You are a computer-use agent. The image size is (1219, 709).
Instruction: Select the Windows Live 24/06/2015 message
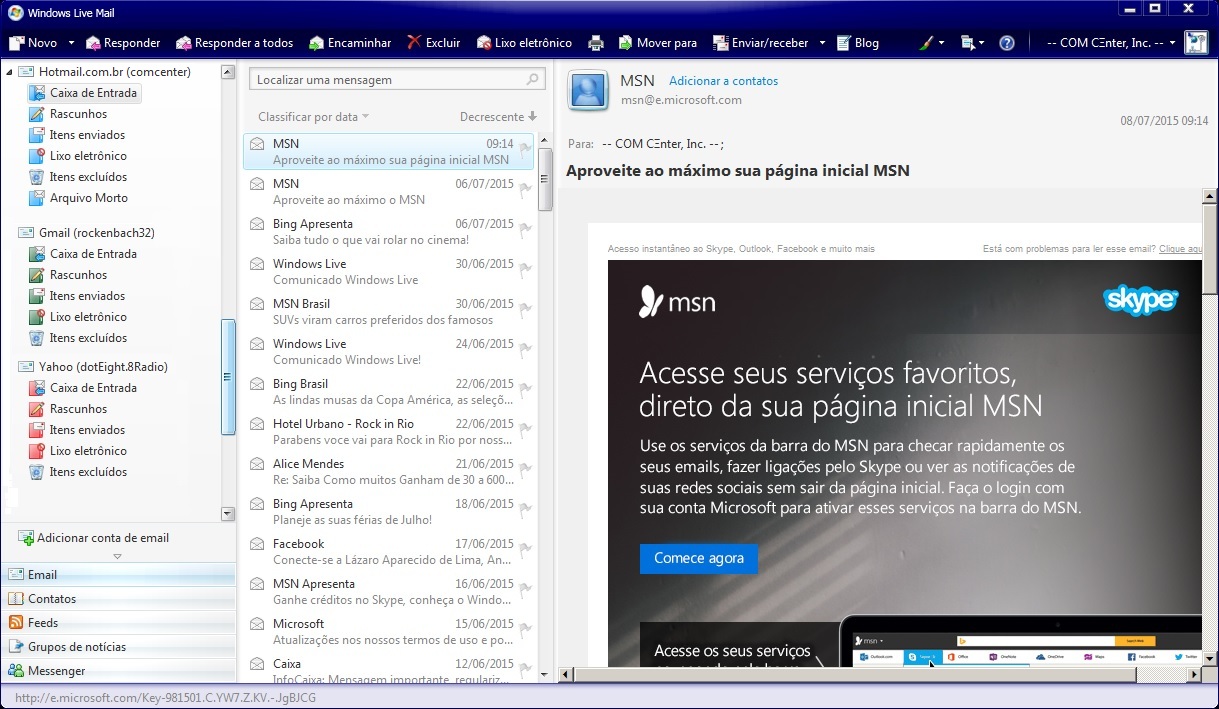pos(390,352)
